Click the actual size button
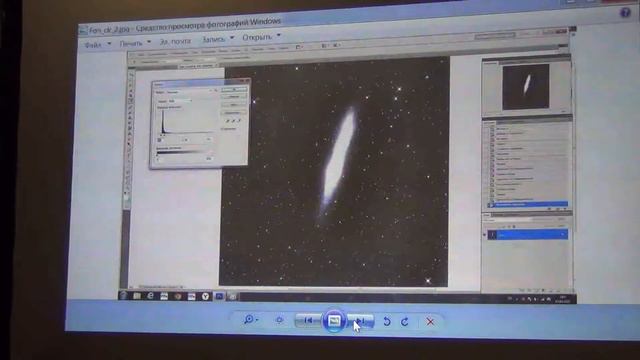This screenshot has width=640, height=360. pyautogui.click(x=280, y=320)
